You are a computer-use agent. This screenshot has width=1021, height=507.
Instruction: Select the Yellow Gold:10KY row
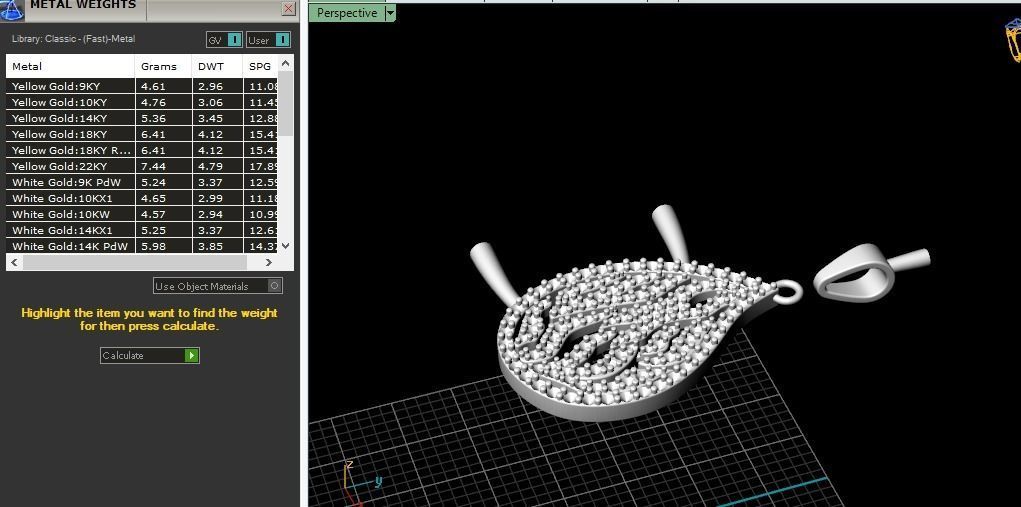(x=142, y=102)
